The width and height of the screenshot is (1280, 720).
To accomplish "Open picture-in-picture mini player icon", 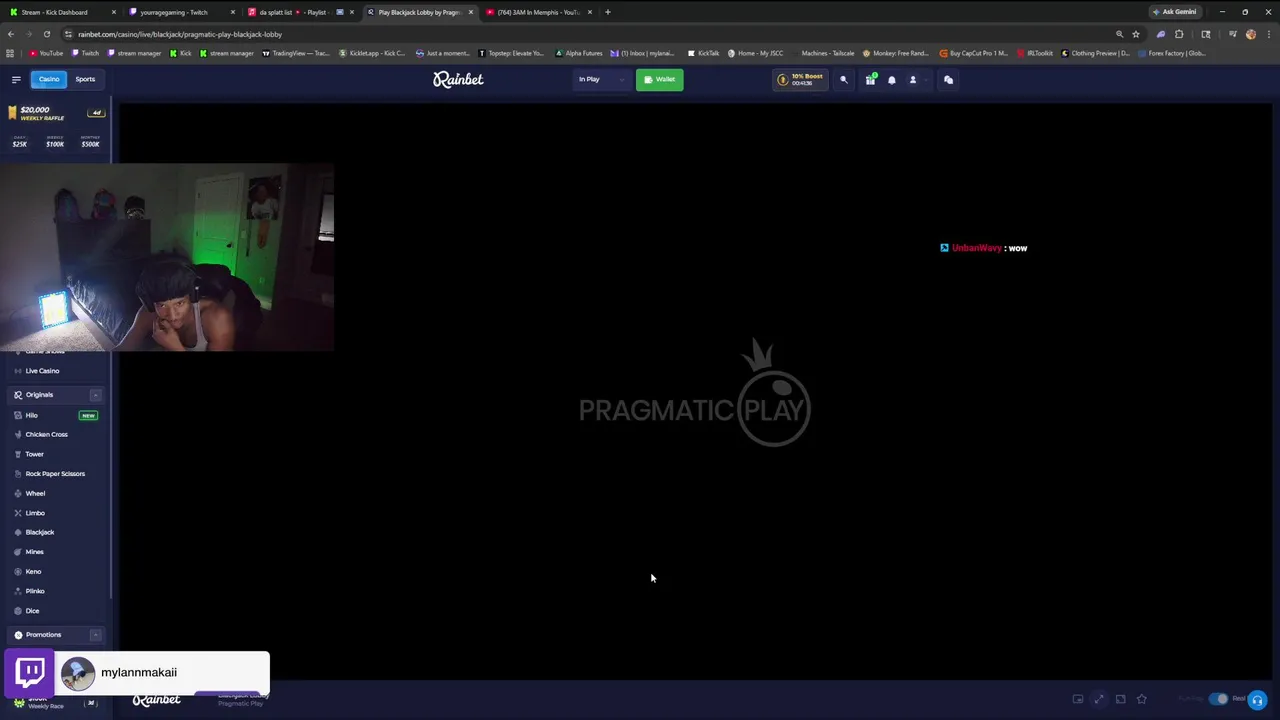I will tap(1078, 699).
